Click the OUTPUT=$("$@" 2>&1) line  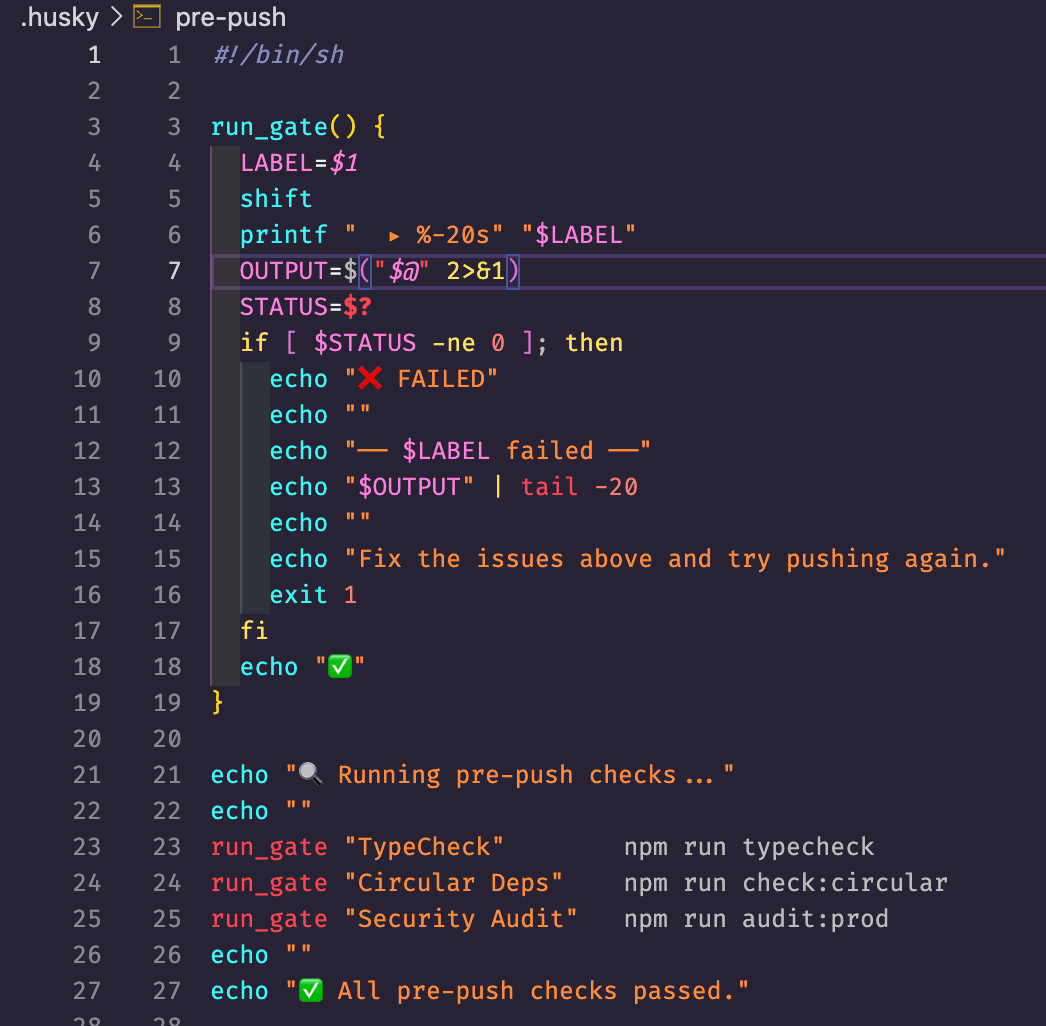click(380, 271)
